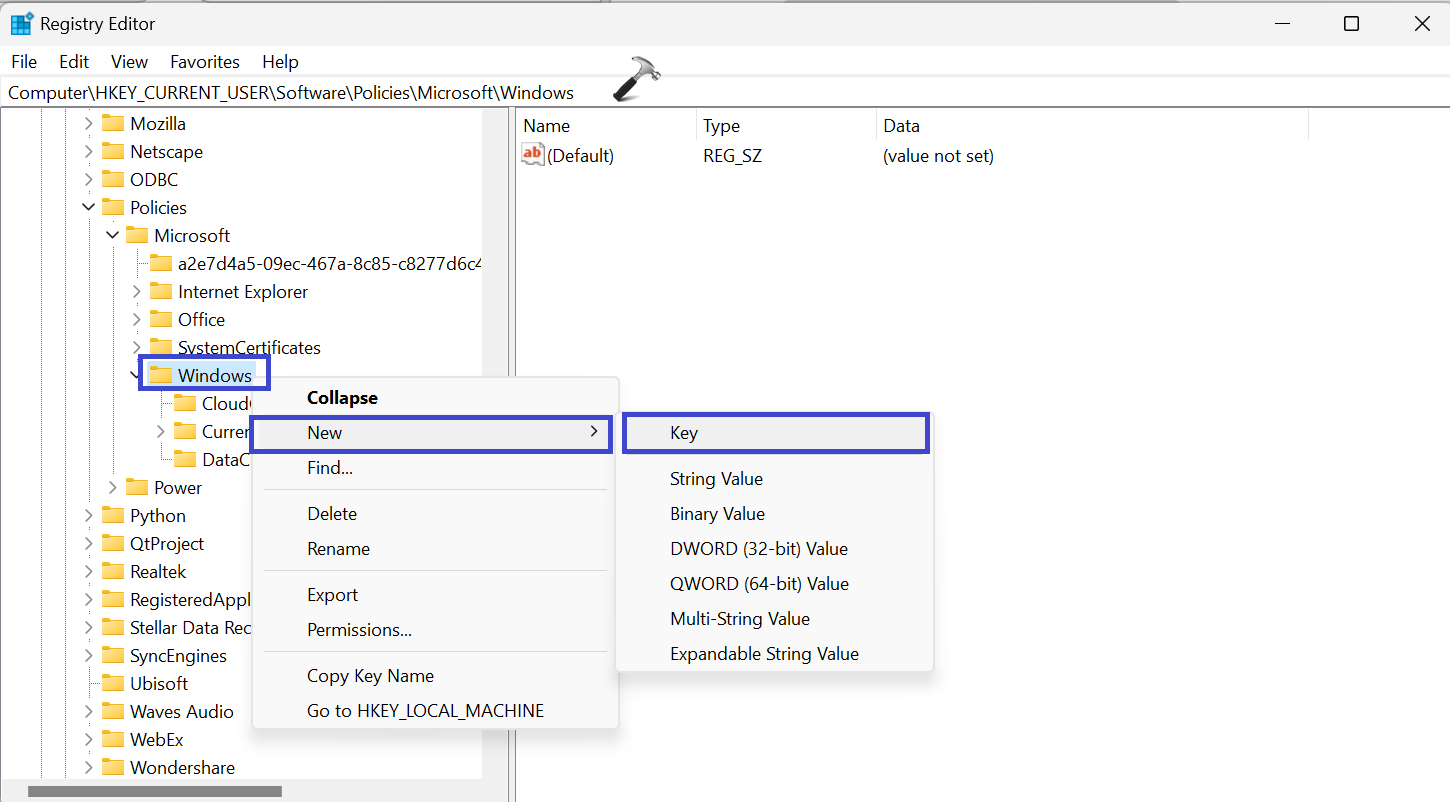Select Export from the context menu
Image resolution: width=1450 pixels, height=802 pixels.
(435, 595)
